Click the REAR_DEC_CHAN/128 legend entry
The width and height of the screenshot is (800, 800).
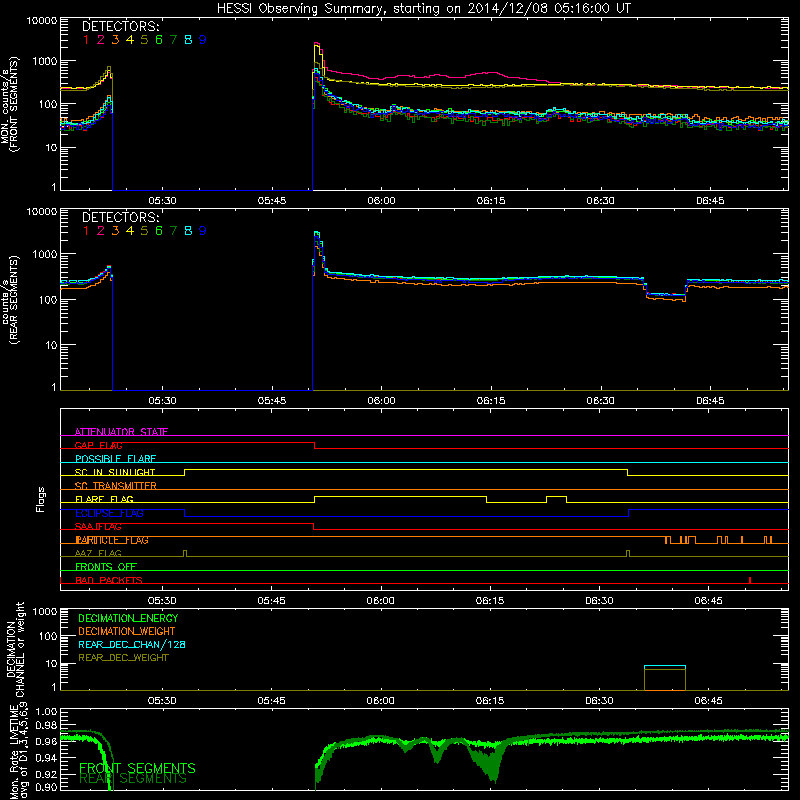click(132, 644)
